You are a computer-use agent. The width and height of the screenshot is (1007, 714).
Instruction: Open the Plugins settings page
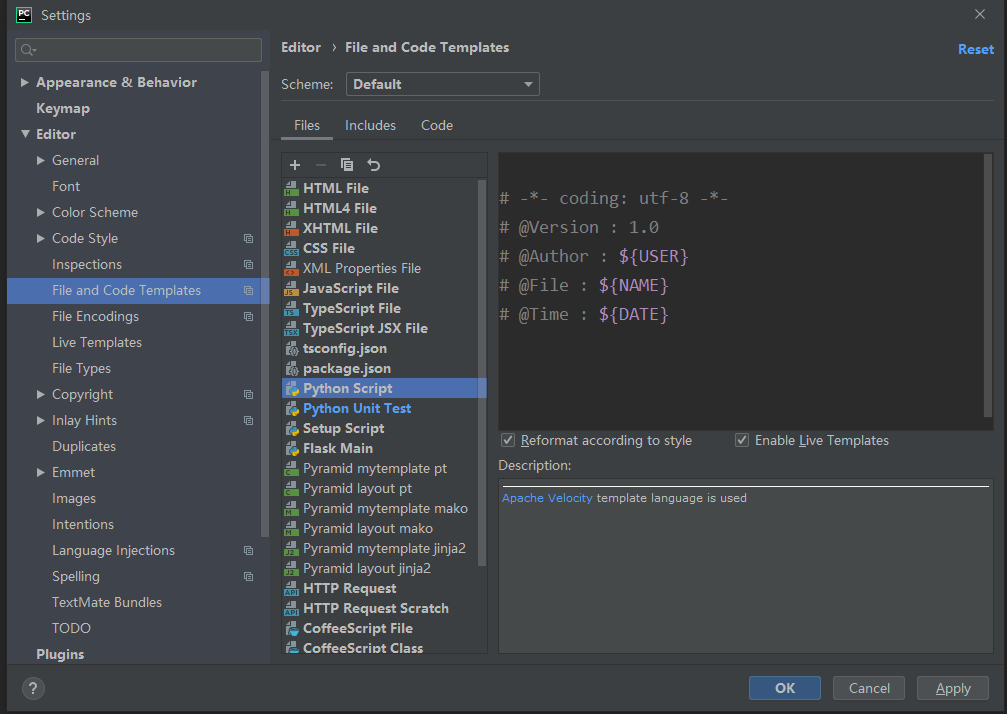point(60,654)
